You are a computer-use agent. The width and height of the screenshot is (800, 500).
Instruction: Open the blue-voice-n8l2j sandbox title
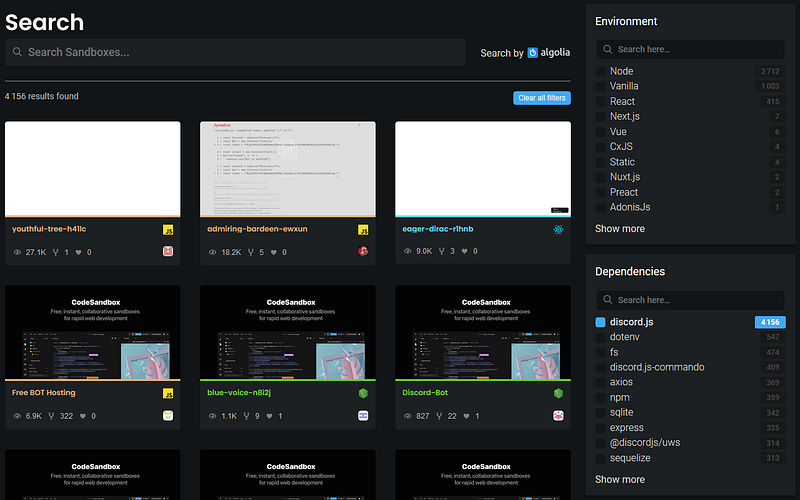click(x=239, y=392)
